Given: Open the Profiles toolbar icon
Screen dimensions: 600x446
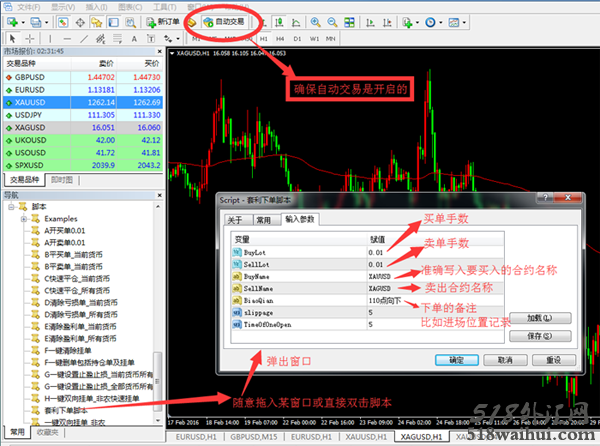Looking at the screenshot, I should click(36, 22).
